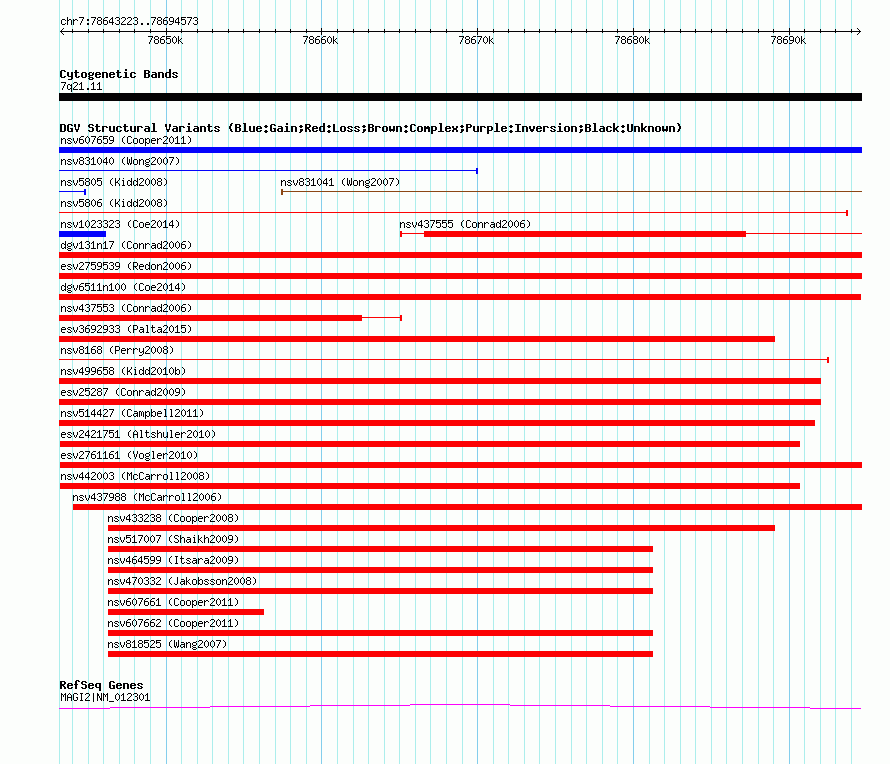
Task: Click the nsv607659 (Cooper2011) variant label
Action: click(x=126, y=140)
